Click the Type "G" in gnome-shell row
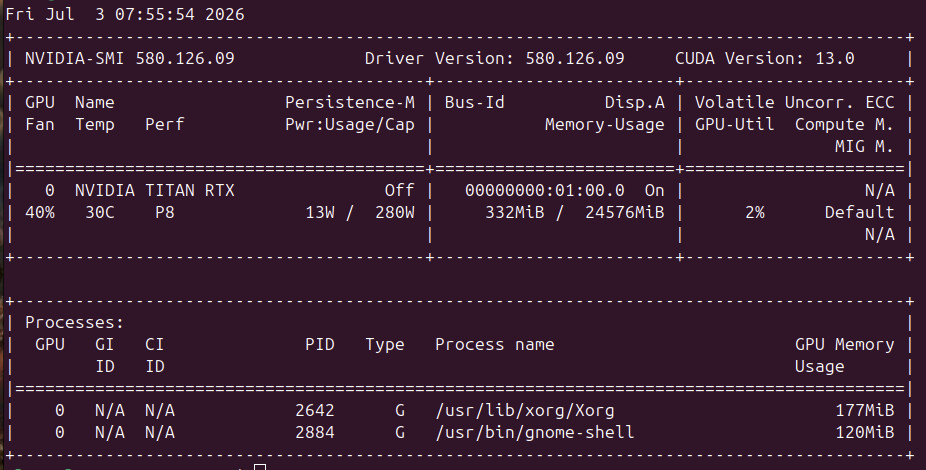This screenshot has width=926, height=470. (x=400, y=432)
